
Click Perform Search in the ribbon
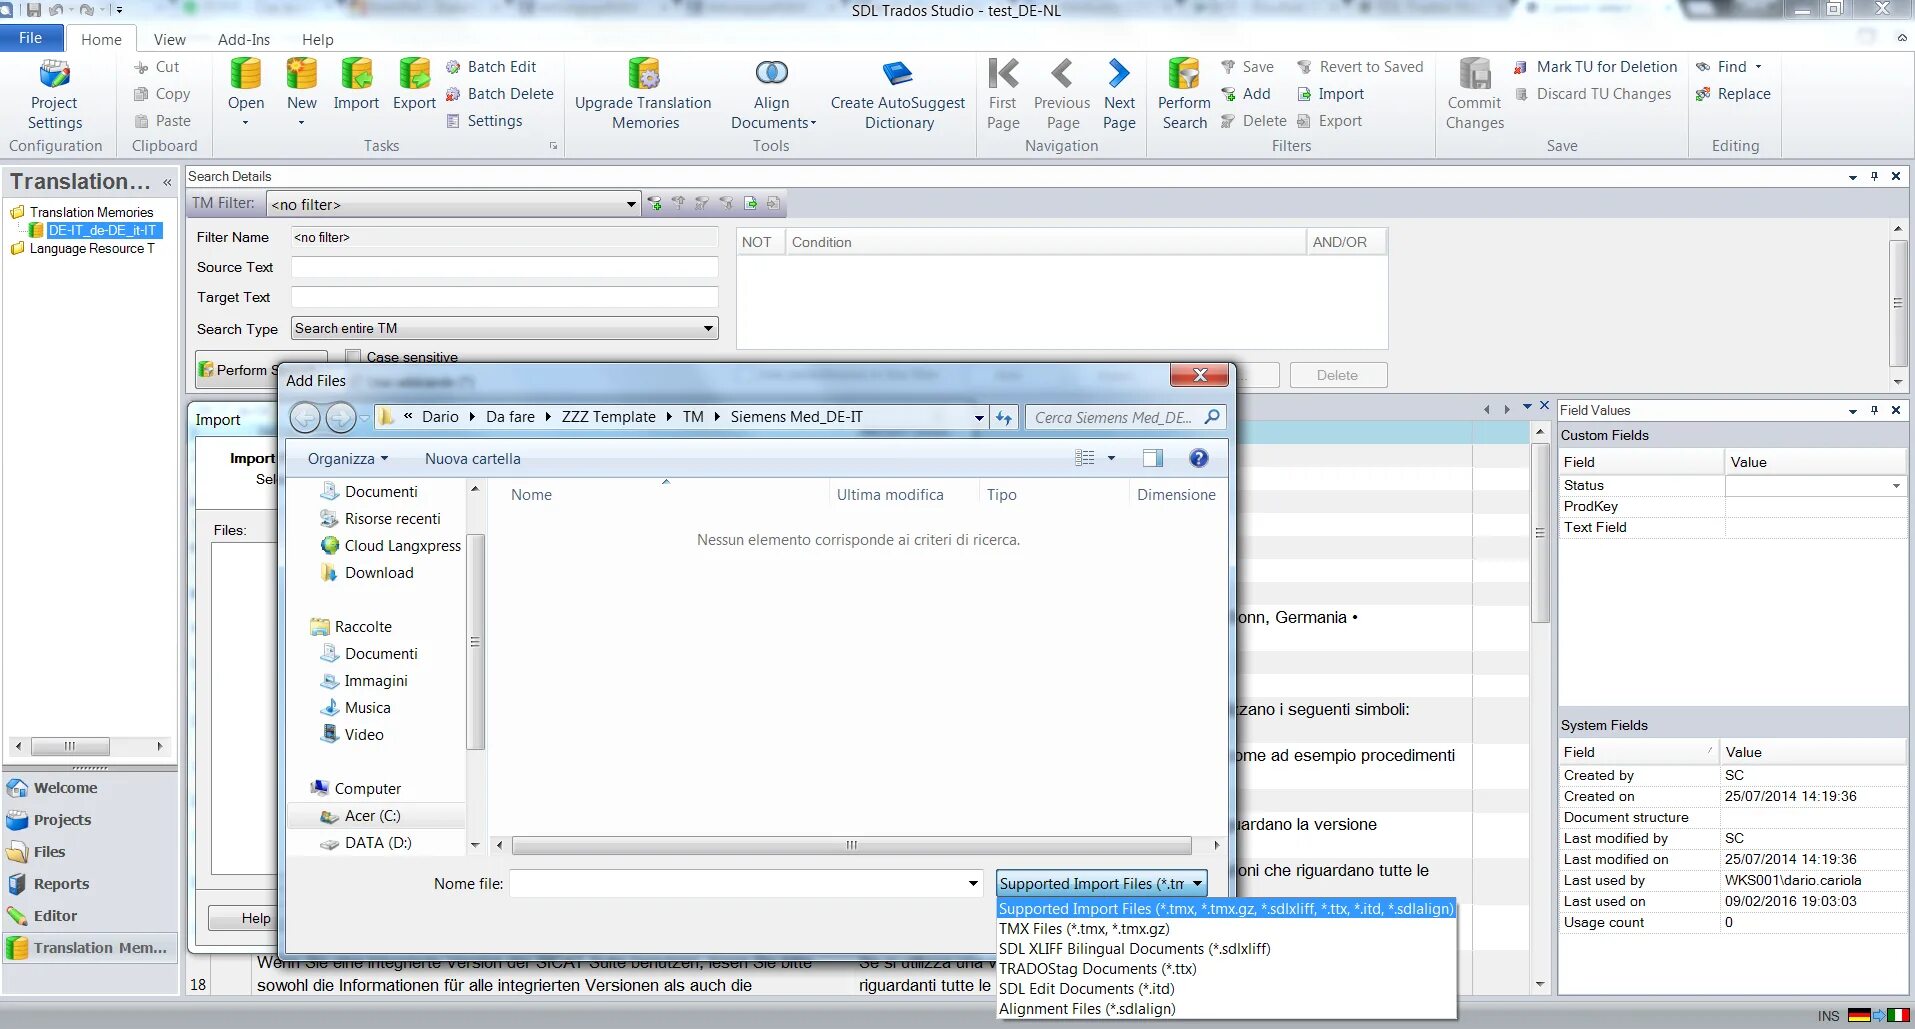[x=1184, y=95]
